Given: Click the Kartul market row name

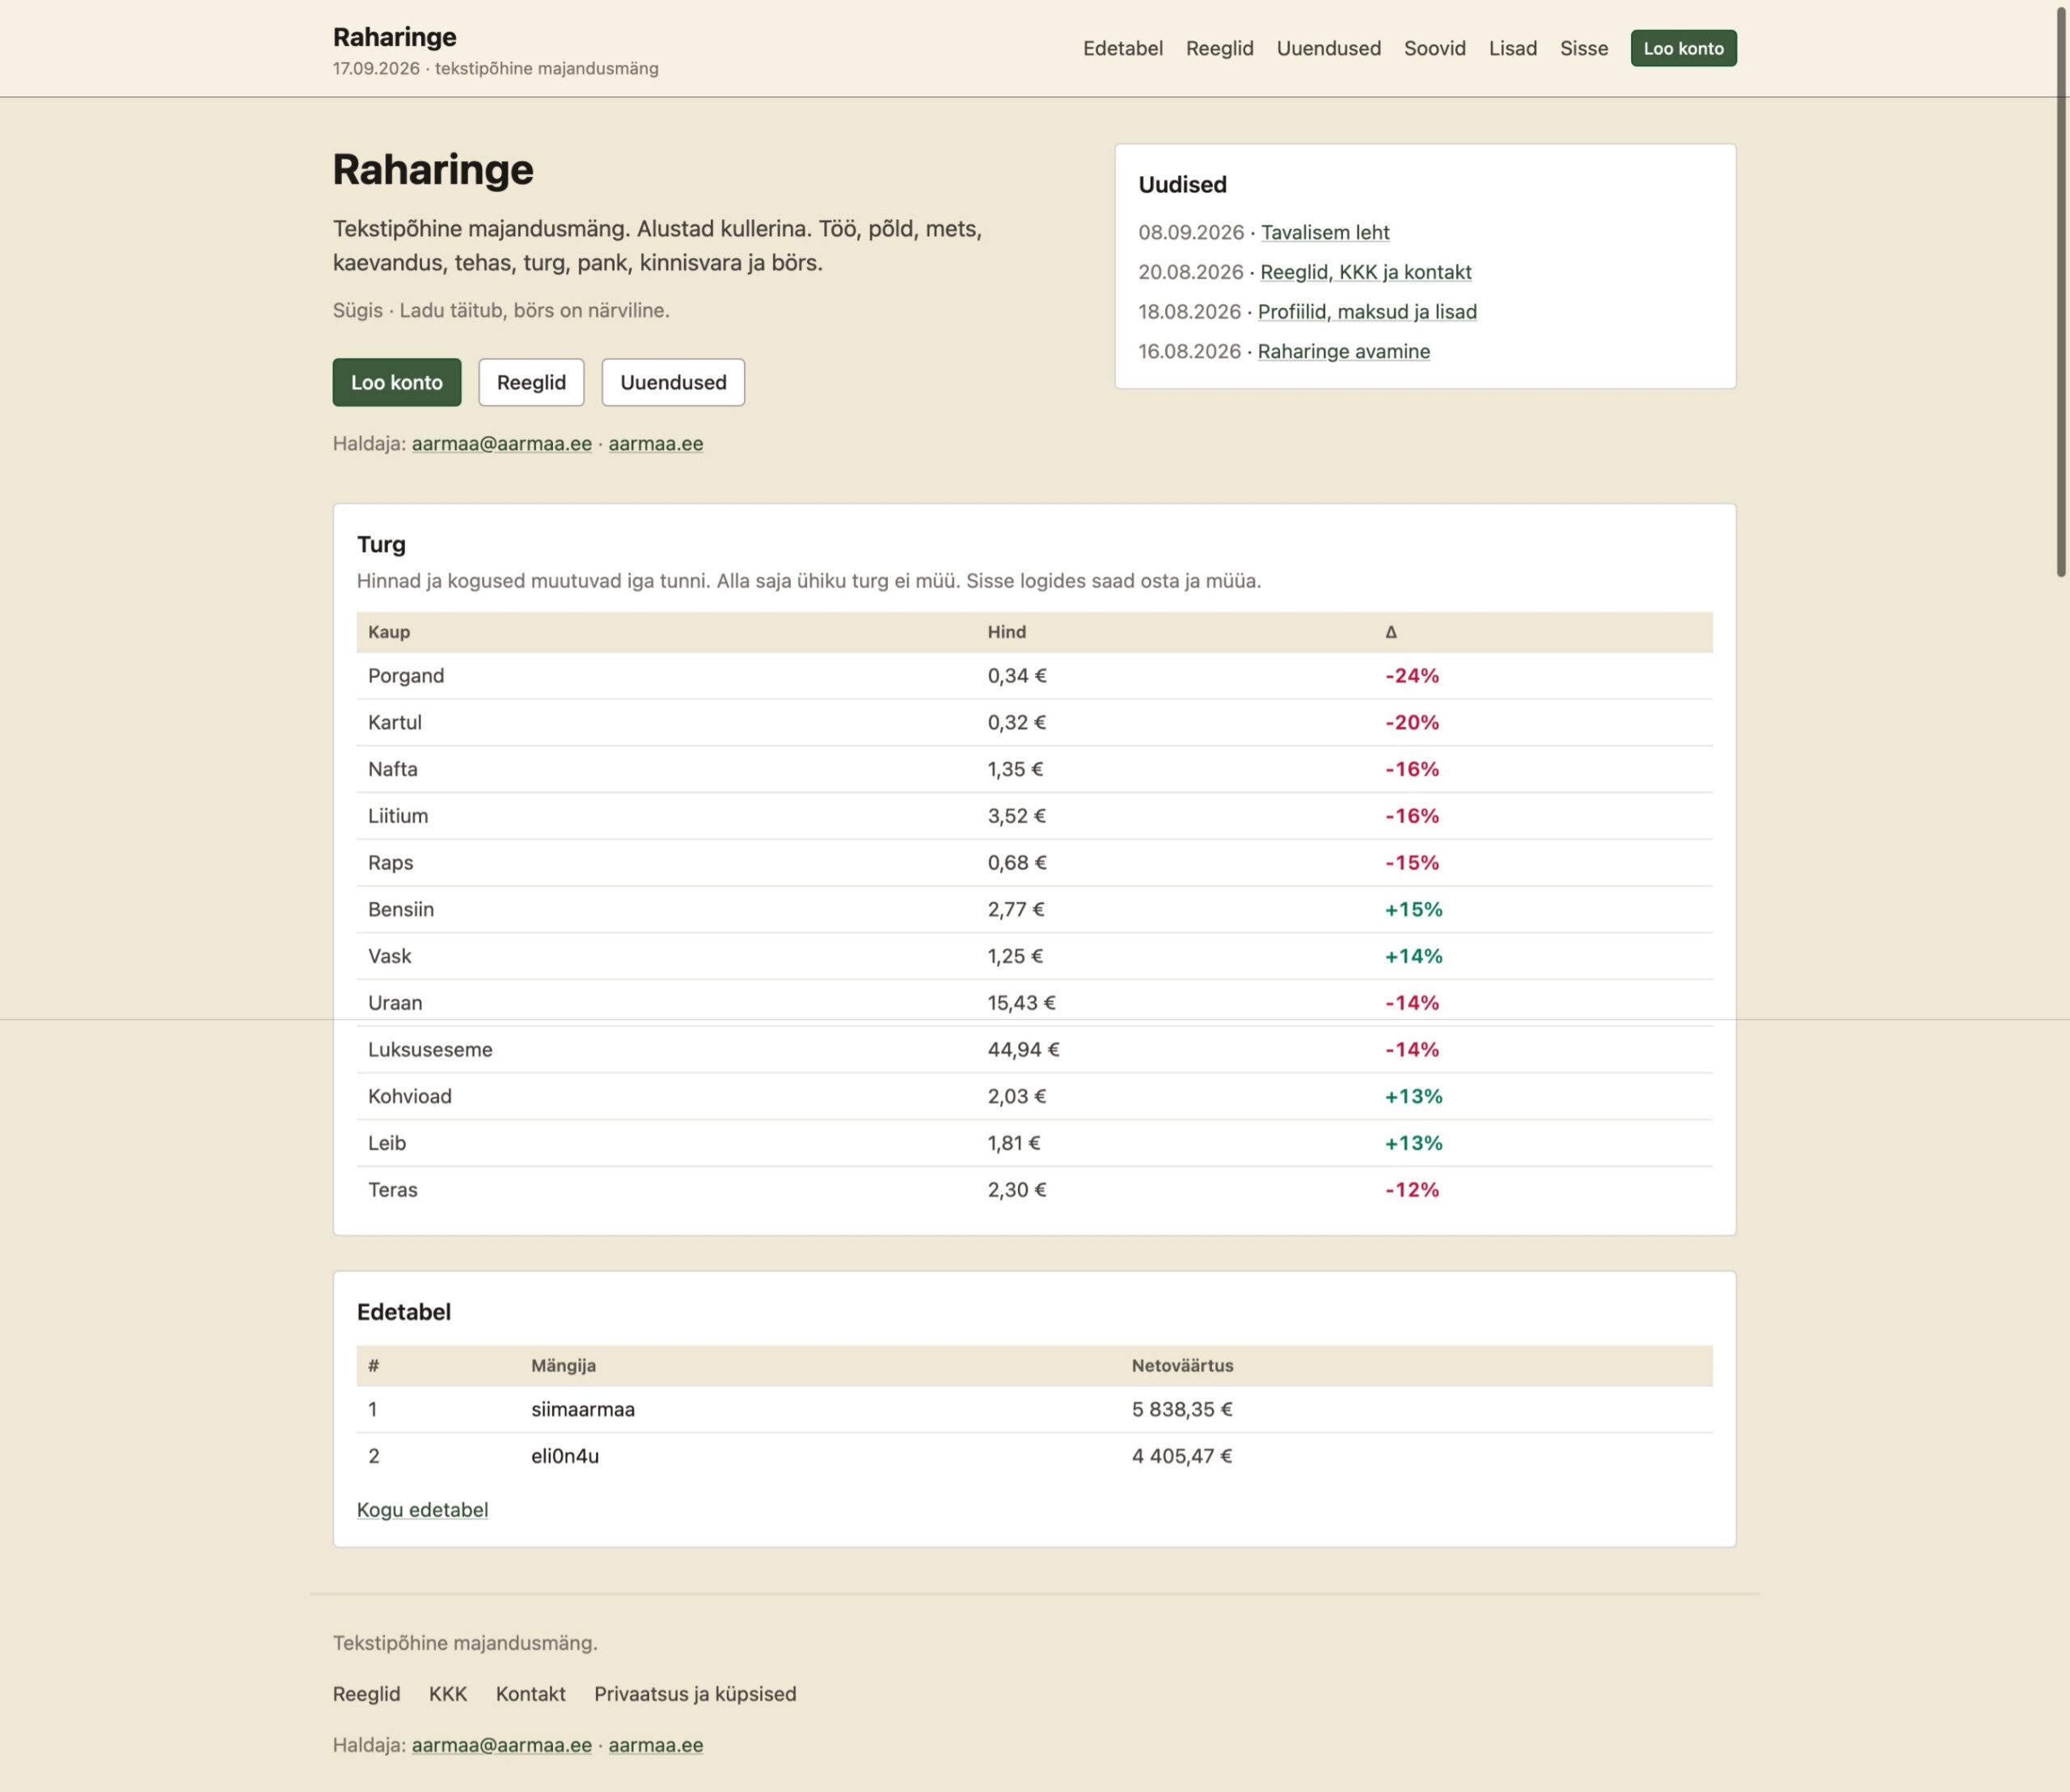Looking at the screenshot, I should [395, 722].
